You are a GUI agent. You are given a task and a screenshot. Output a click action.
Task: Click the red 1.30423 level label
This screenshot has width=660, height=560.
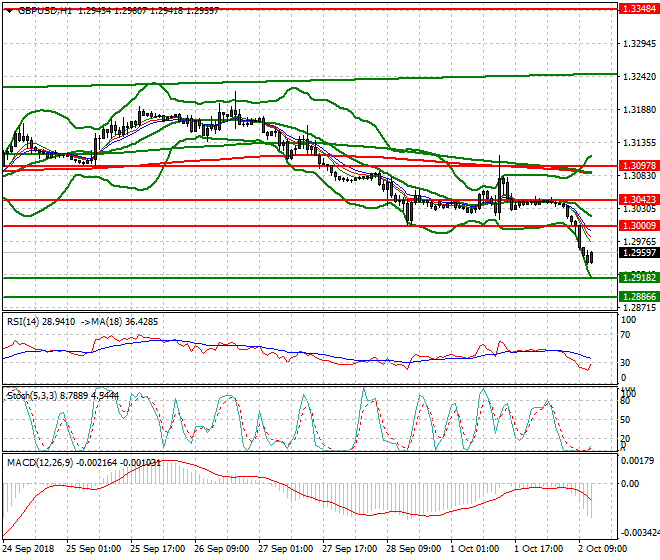pos(637,200)
